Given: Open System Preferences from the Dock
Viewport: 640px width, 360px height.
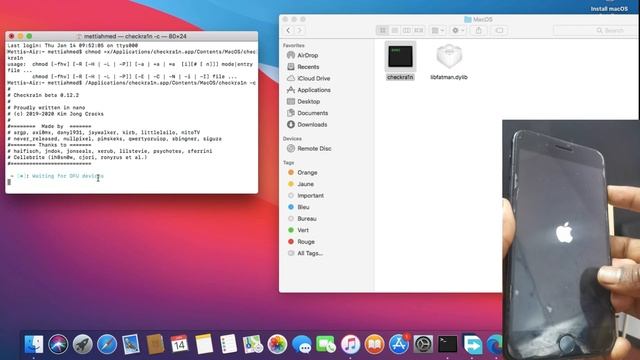Looking at the screenshot, I should 423,344.
